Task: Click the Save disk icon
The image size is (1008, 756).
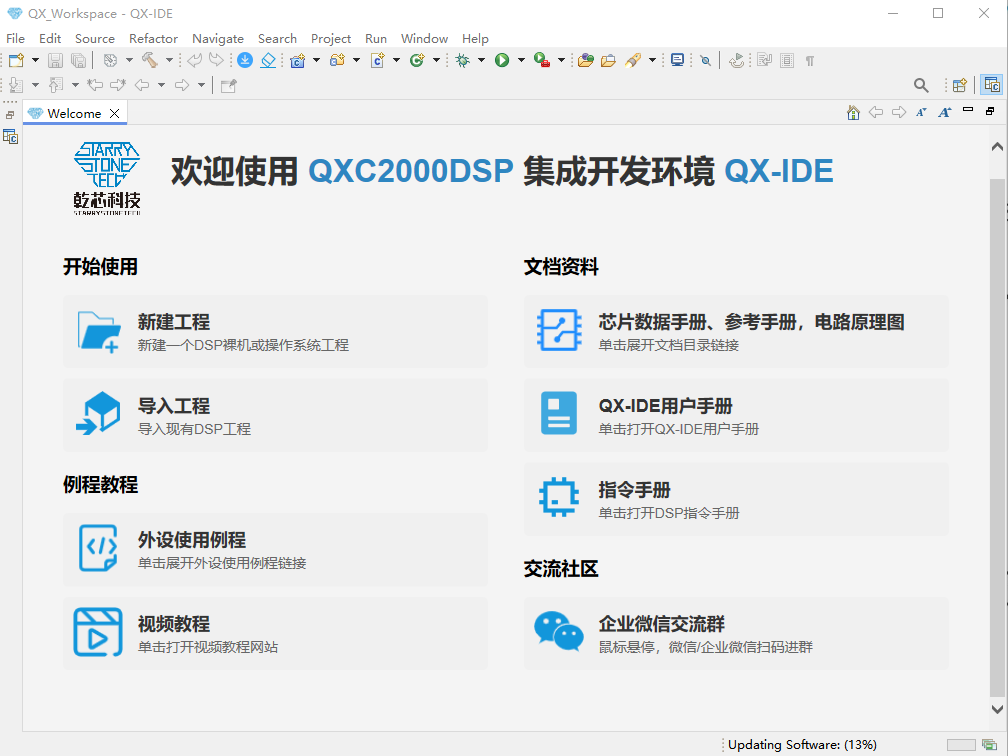Action: pyautogui.click(x=55, y=60)
